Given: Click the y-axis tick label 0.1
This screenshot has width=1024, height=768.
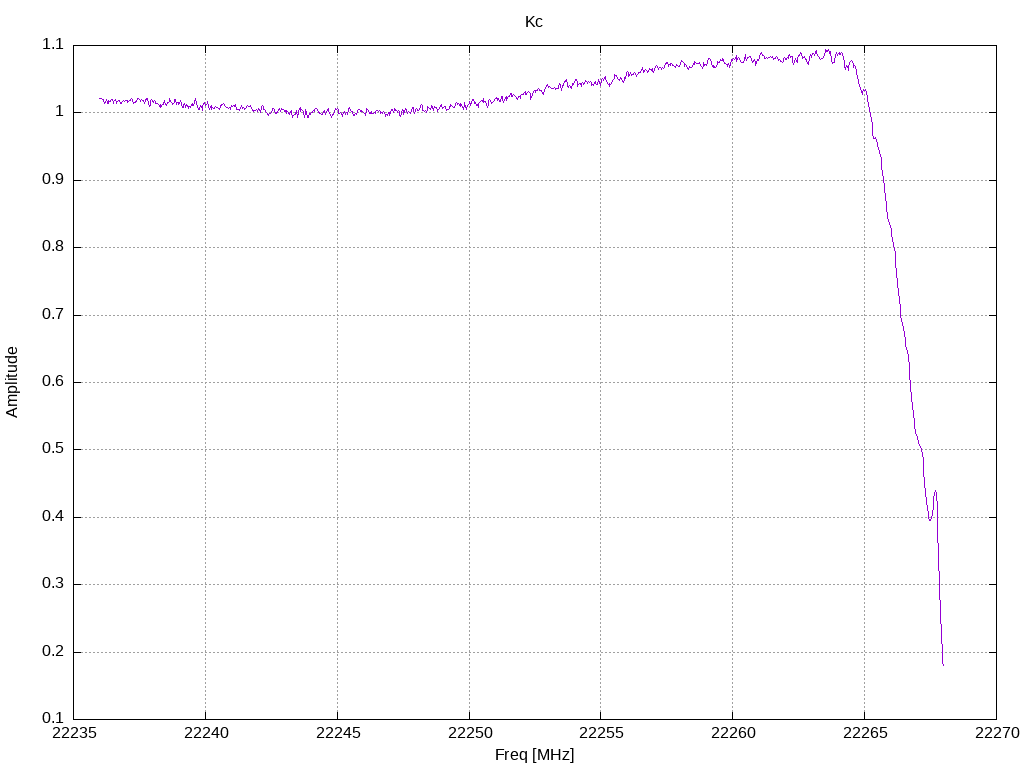Looking at the screenshot, I should [53, 718].
